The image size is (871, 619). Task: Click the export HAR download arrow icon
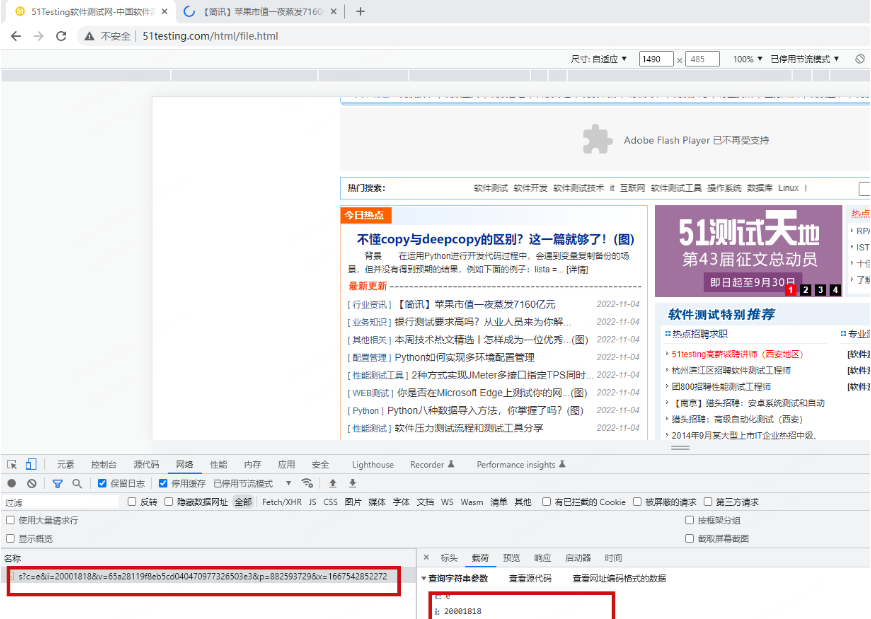pyautogui.click(x=352, y=483)
